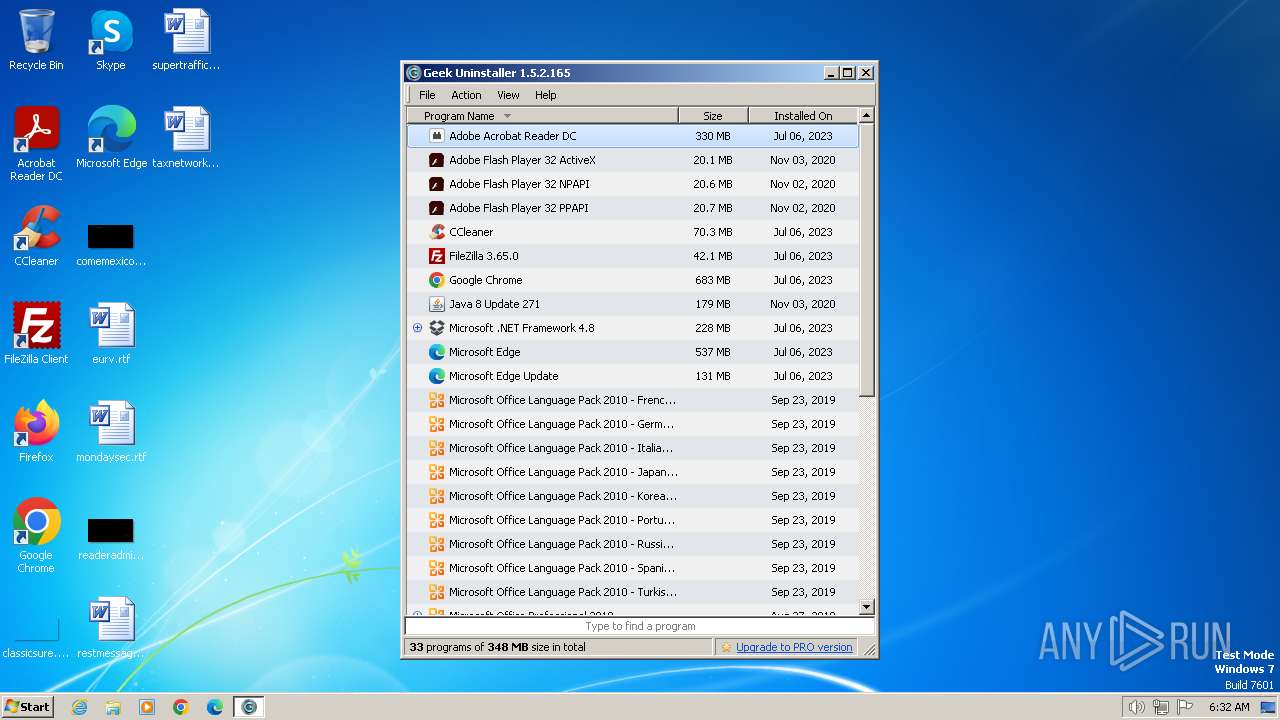Viewport: 1280px width, 720px height.
Task: Select 683 MB size cell for Chrome
Action: (x=713, y=280)
